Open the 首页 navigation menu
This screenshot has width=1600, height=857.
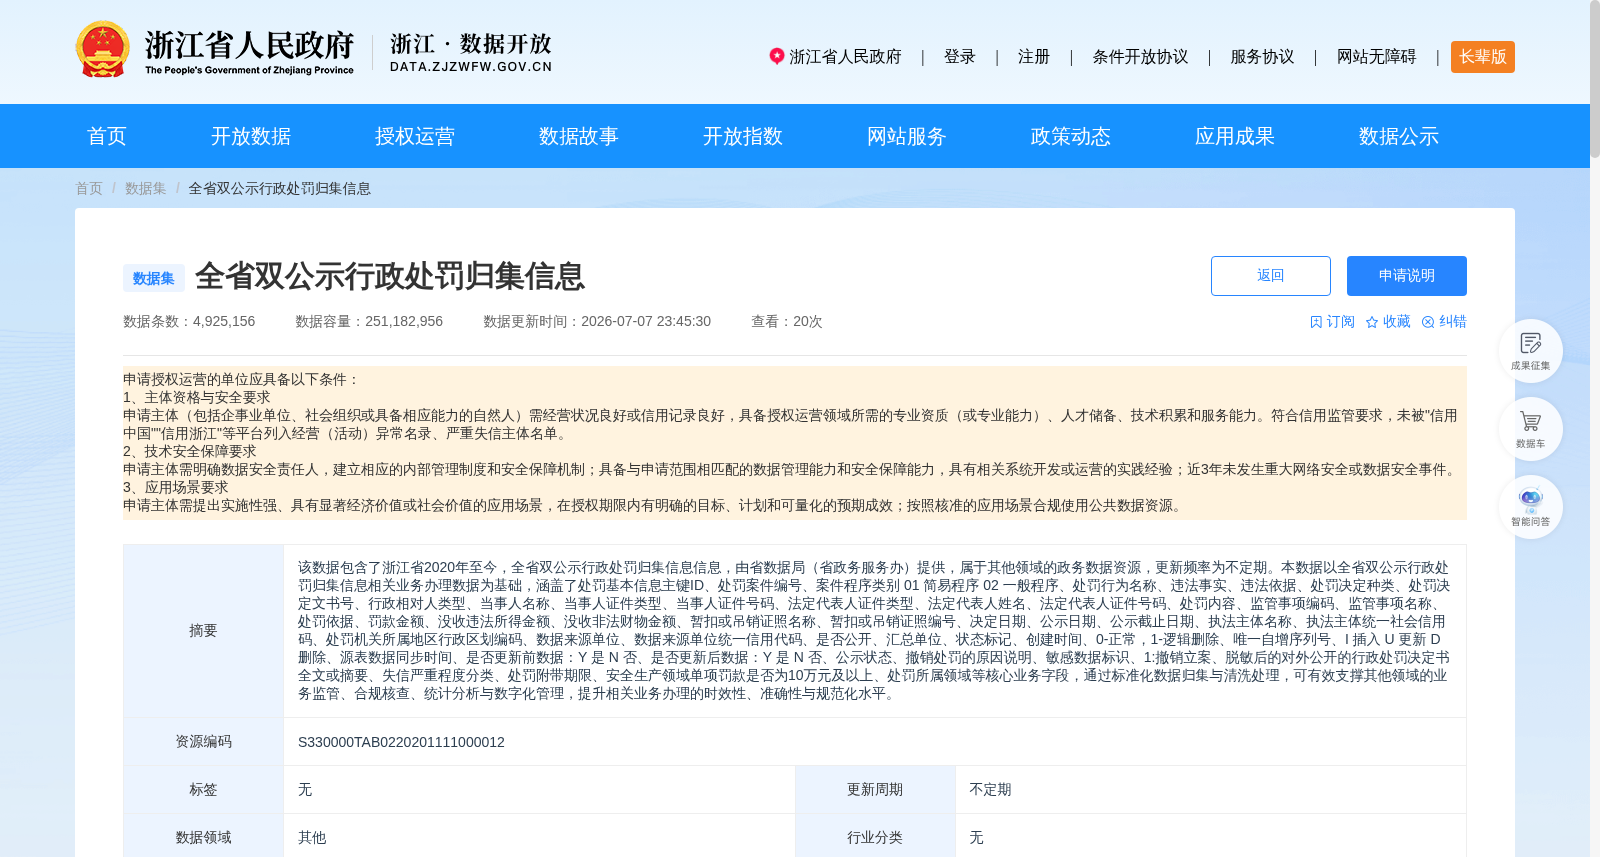point(107,136)
